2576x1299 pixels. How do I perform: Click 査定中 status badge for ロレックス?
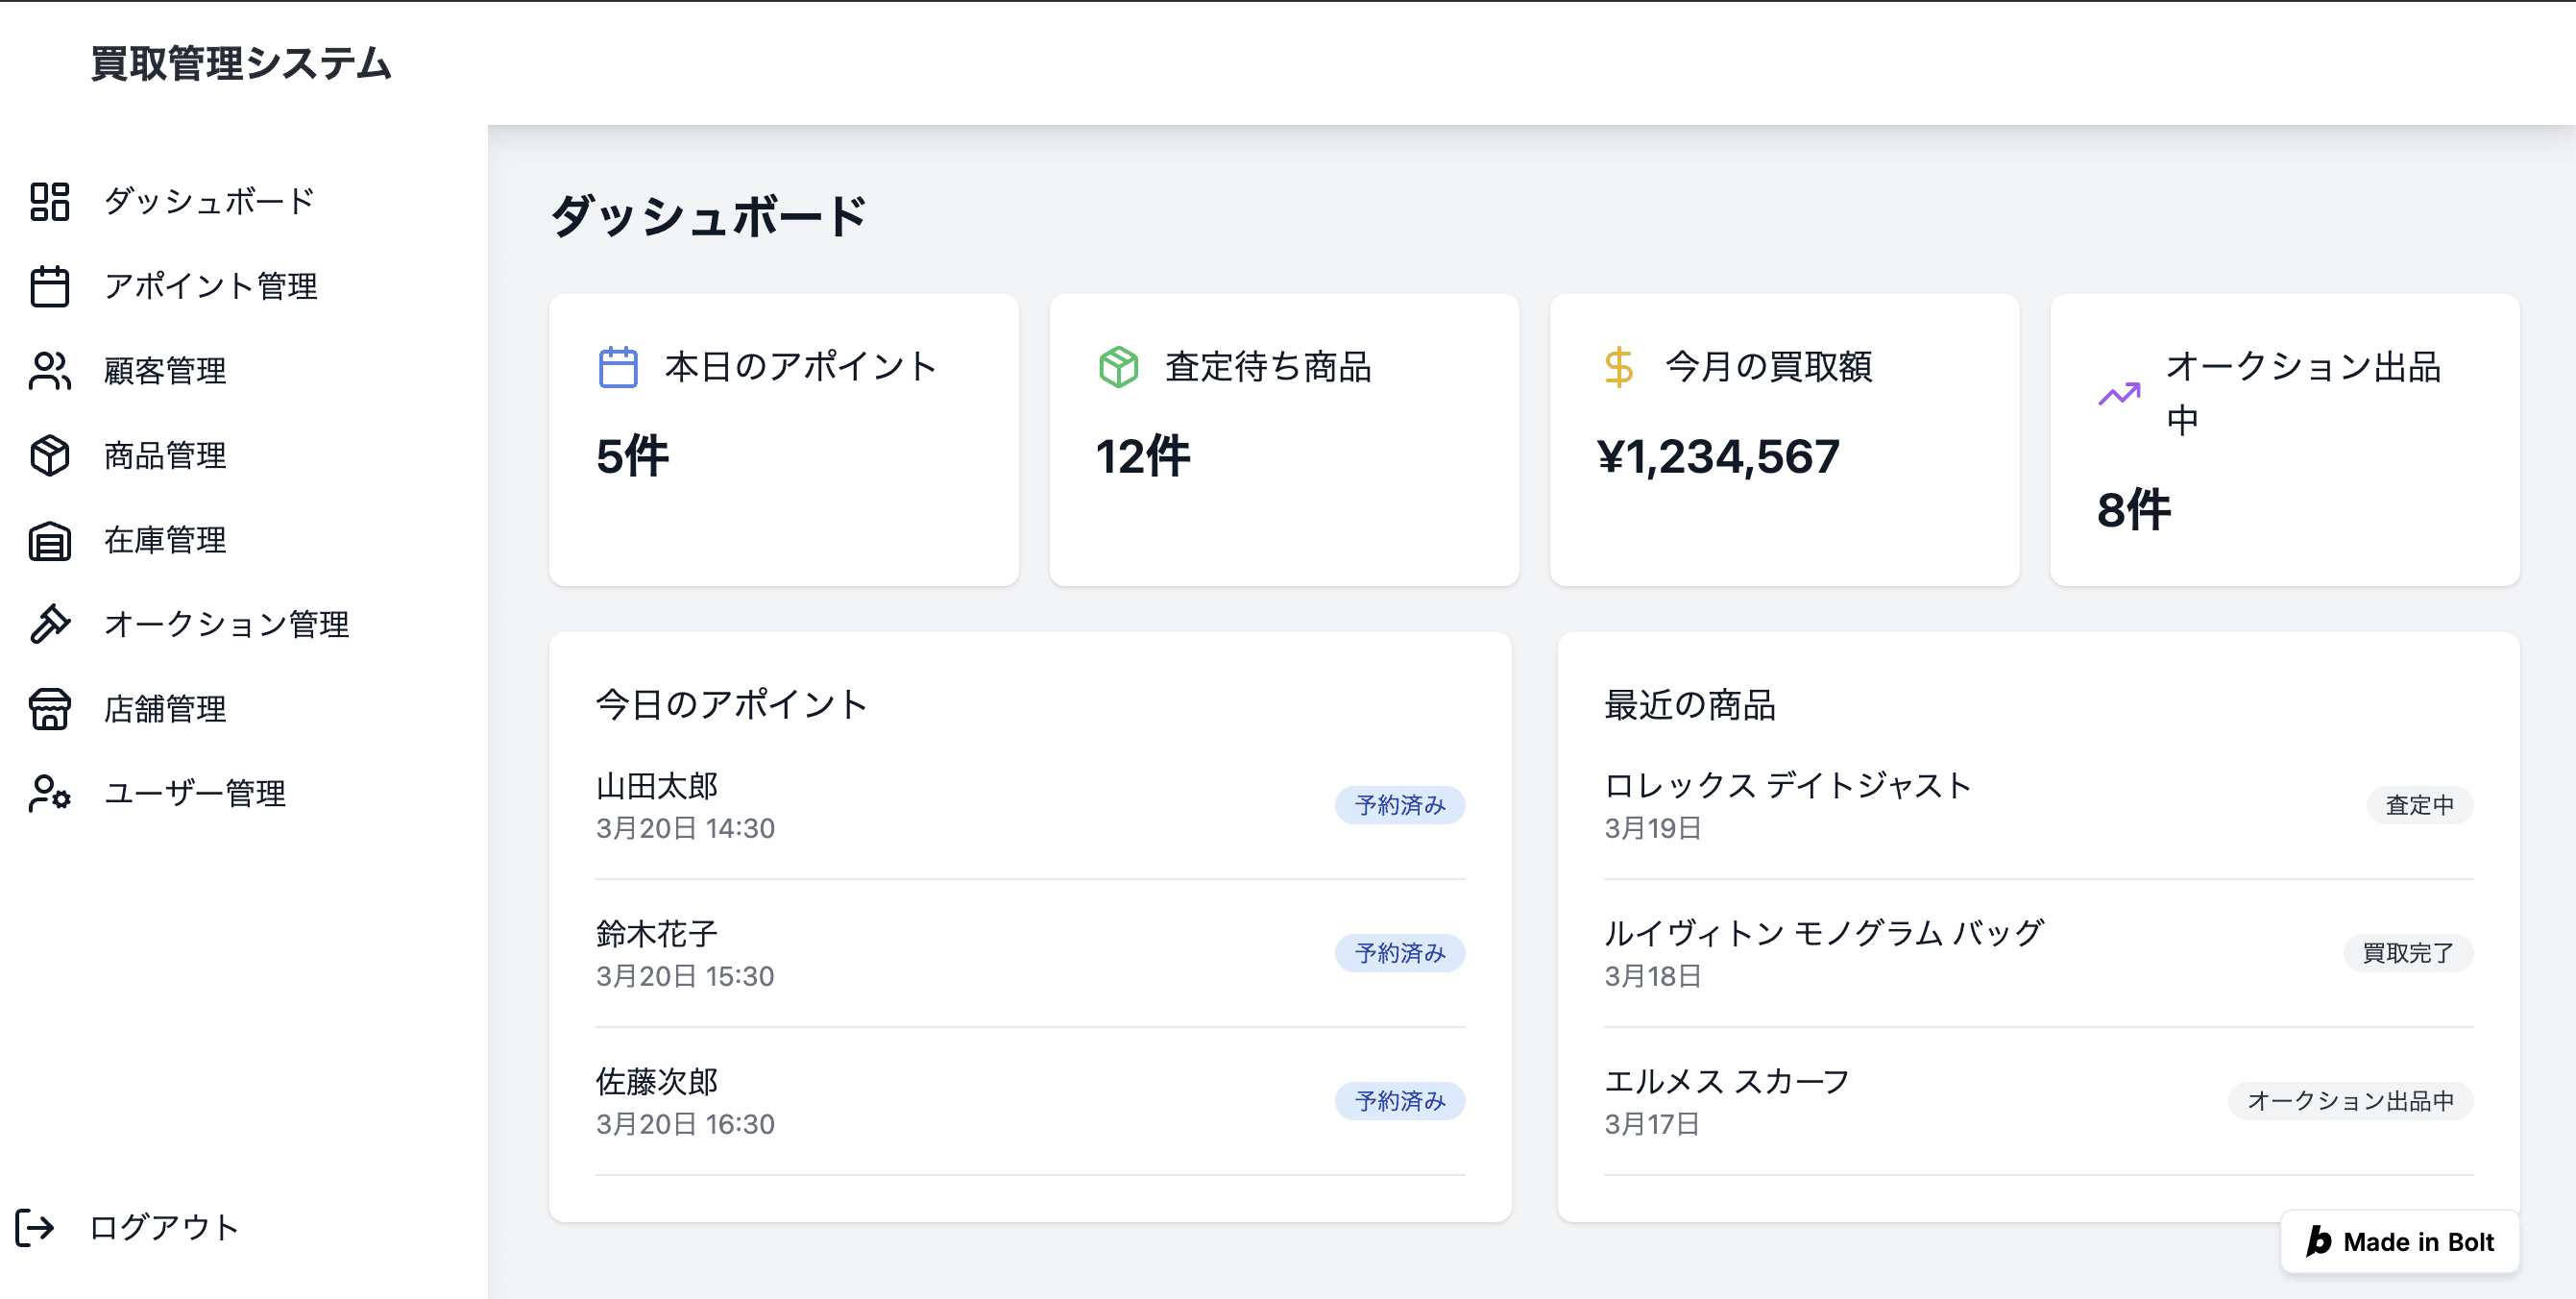2419,805
